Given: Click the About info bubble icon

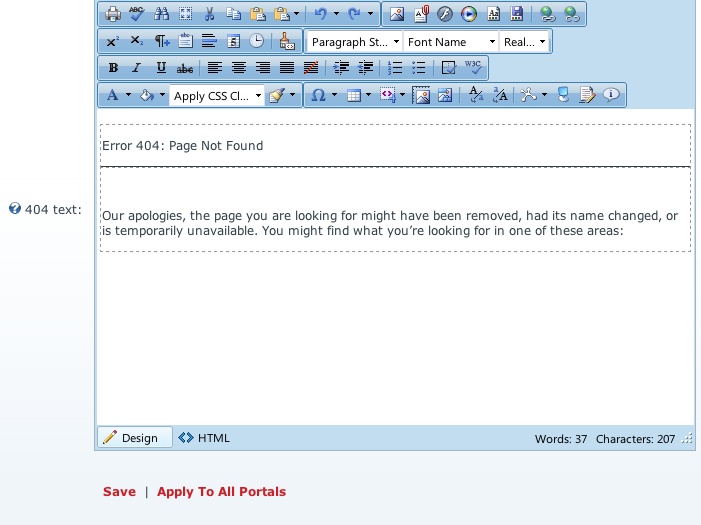Looking at the screenshot, I should click(611, 95).
